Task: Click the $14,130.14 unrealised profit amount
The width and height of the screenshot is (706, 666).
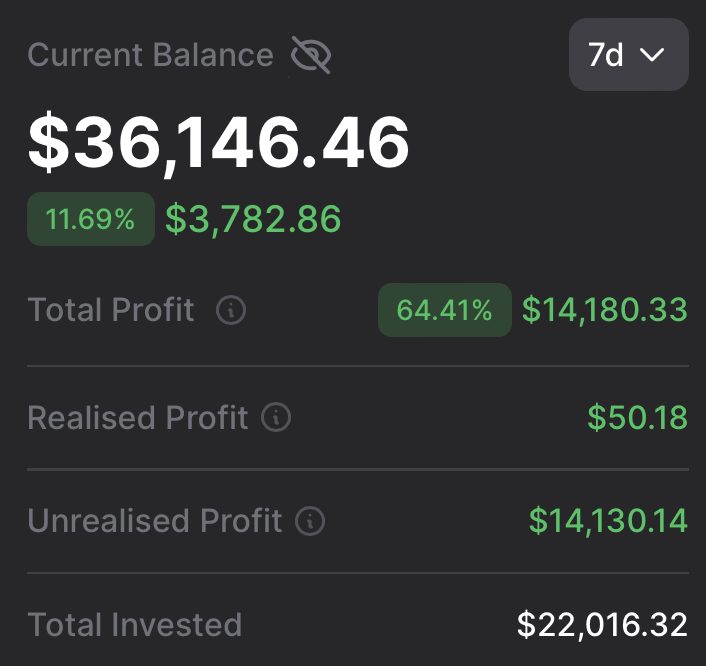Action: (x=608, y=521)
